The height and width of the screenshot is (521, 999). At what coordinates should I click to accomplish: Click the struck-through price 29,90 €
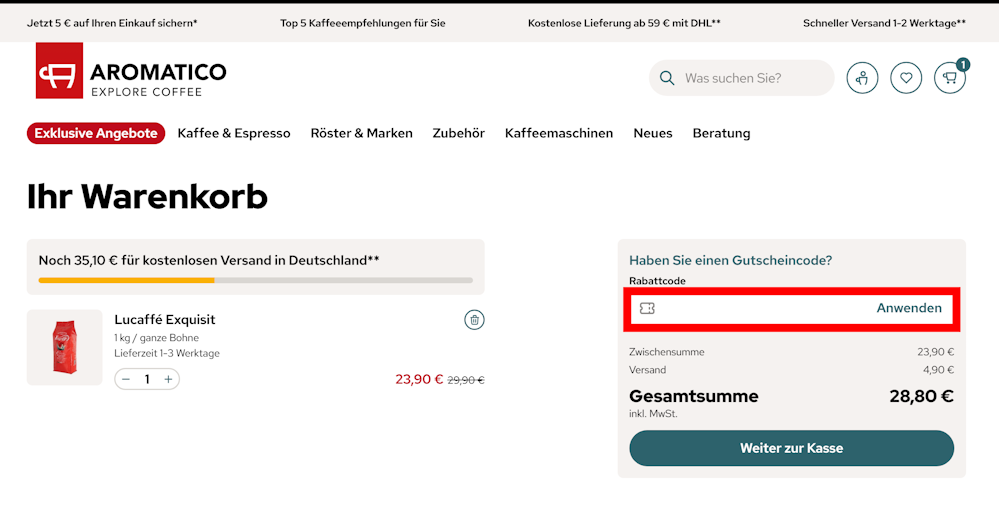466,380
